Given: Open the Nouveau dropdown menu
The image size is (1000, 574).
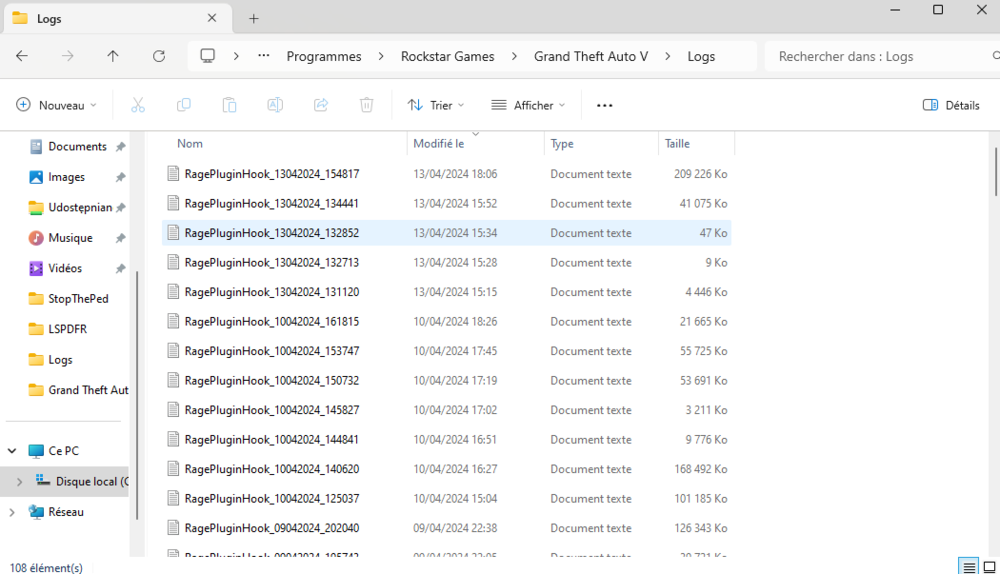Looking at the screenshot, I should (57, 105).
